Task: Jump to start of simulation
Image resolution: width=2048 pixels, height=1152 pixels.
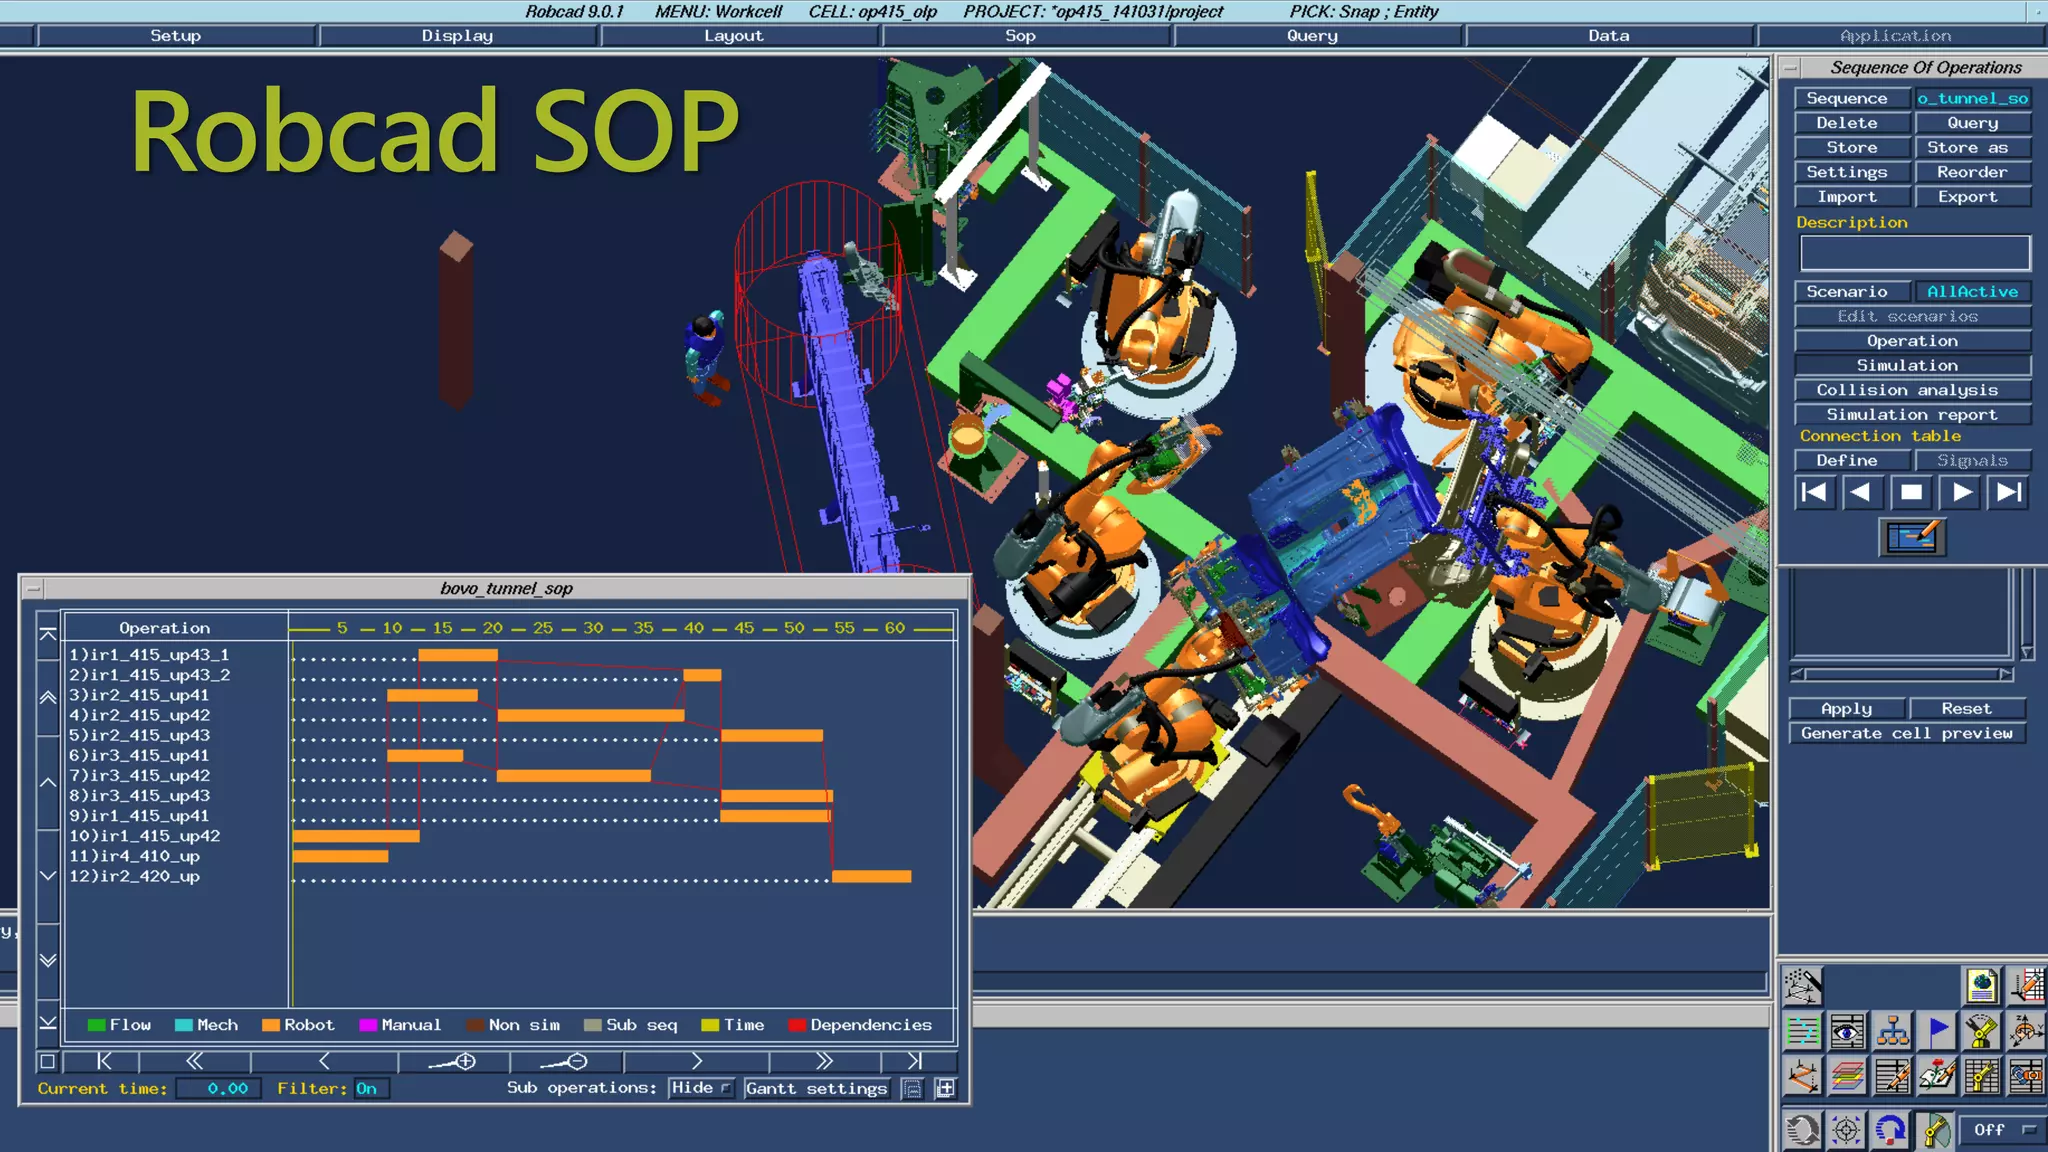Action: pyautogui.click(x=1814, y=492)
